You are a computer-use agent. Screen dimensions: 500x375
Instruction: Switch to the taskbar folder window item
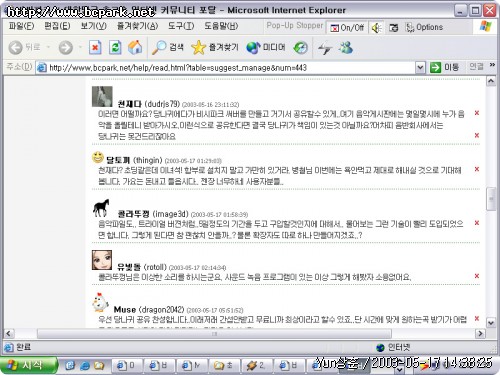point(225,366)
